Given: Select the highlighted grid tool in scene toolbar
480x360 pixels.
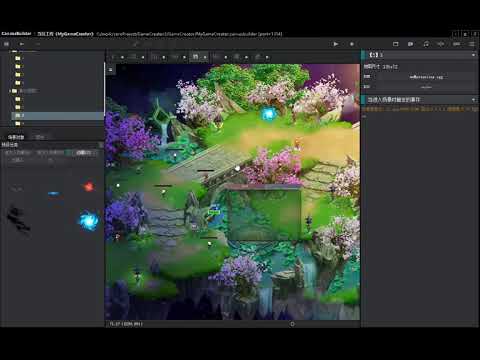Looking at the screenshot, I should 196,57.
